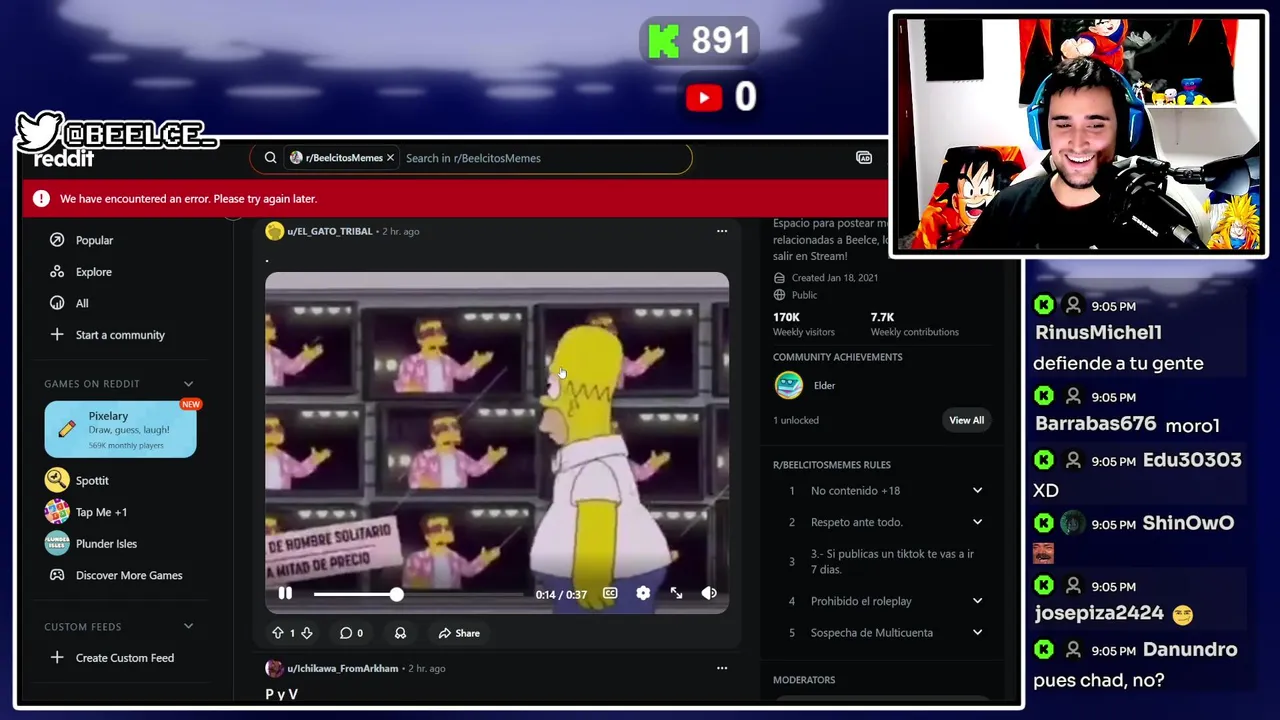
Task: Toggle closed captions on video
Action: (x=610, y=593)
